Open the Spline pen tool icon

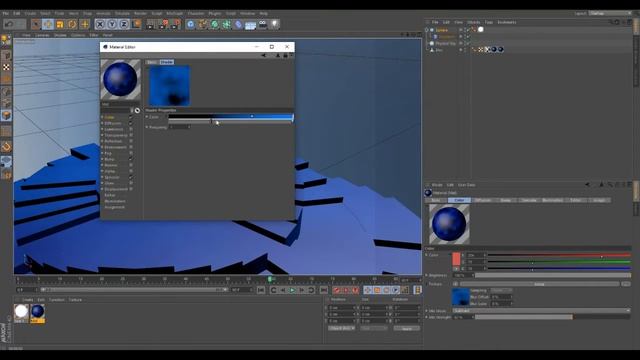pyautogui.click(x=203, y=24)
